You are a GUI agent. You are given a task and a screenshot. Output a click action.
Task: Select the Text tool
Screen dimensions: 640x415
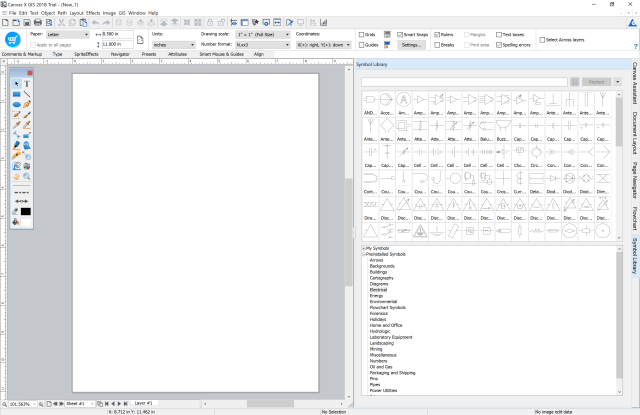27,84
